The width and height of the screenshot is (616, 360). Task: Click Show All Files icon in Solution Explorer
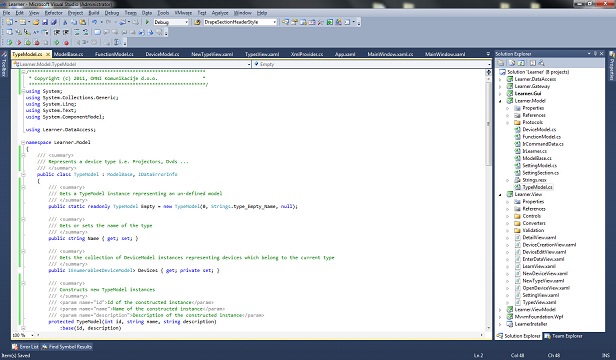coord(512,63)
